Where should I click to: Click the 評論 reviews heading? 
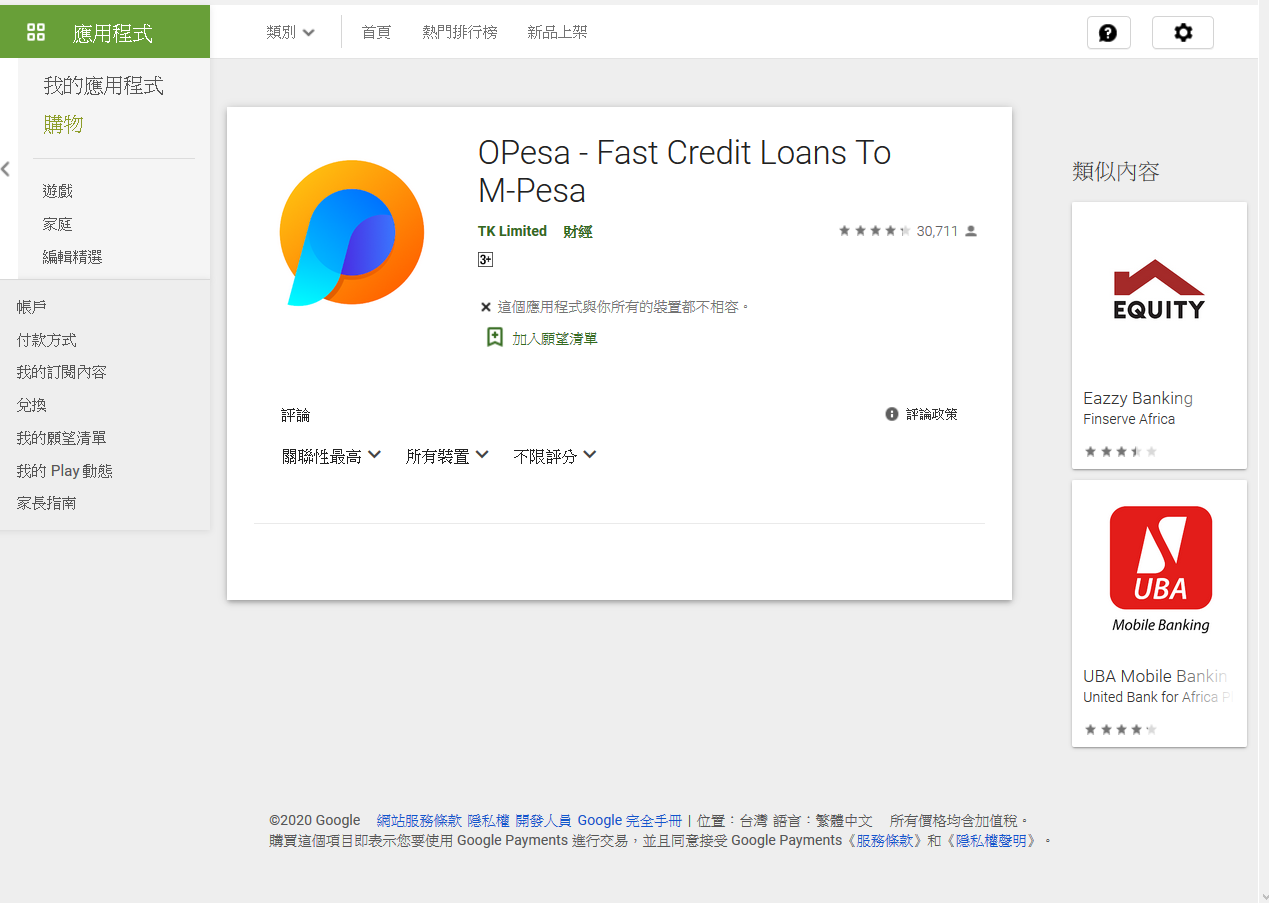296,415
